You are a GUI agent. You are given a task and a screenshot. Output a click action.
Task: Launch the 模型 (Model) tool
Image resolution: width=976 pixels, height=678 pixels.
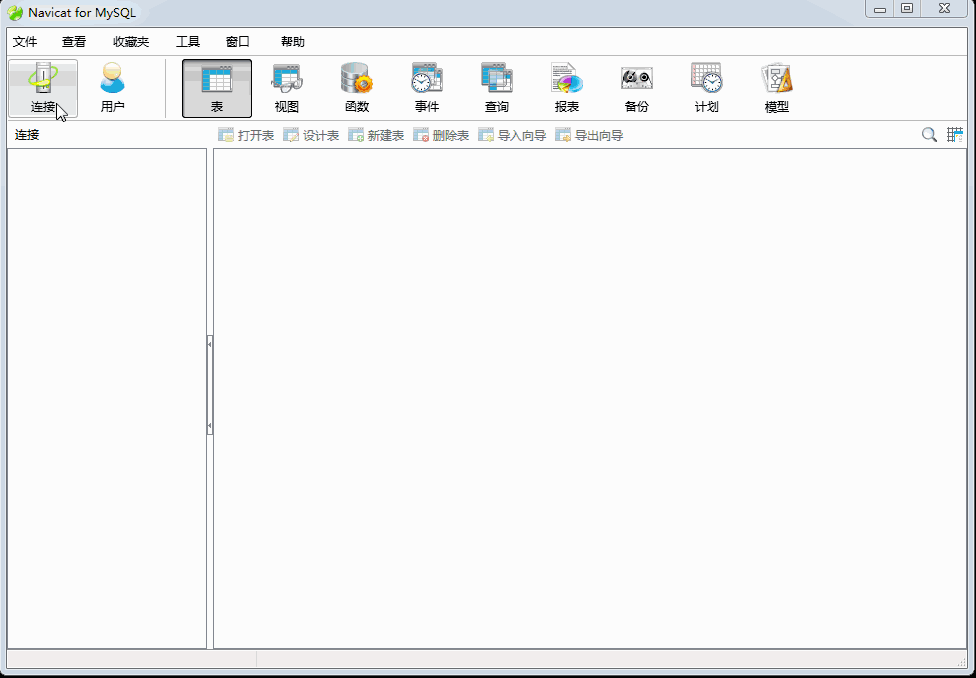777,88
